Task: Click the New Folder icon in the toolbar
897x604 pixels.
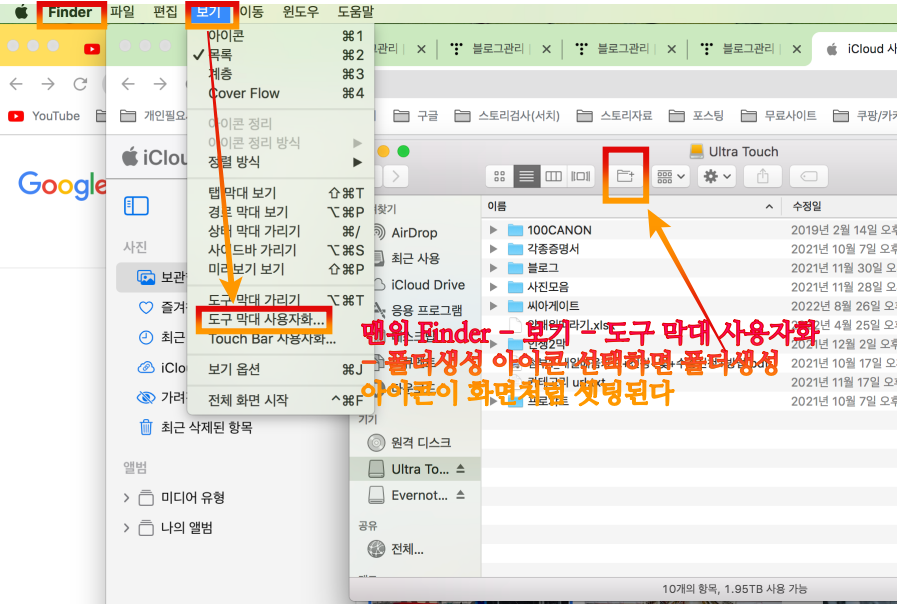Action: pyautogui.click(x=627, y=175)
